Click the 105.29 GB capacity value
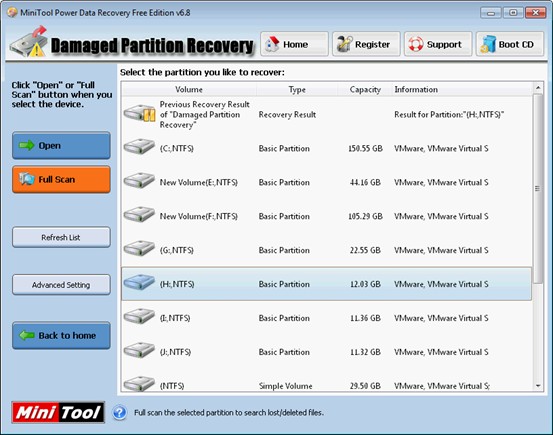 pos(365,216)
